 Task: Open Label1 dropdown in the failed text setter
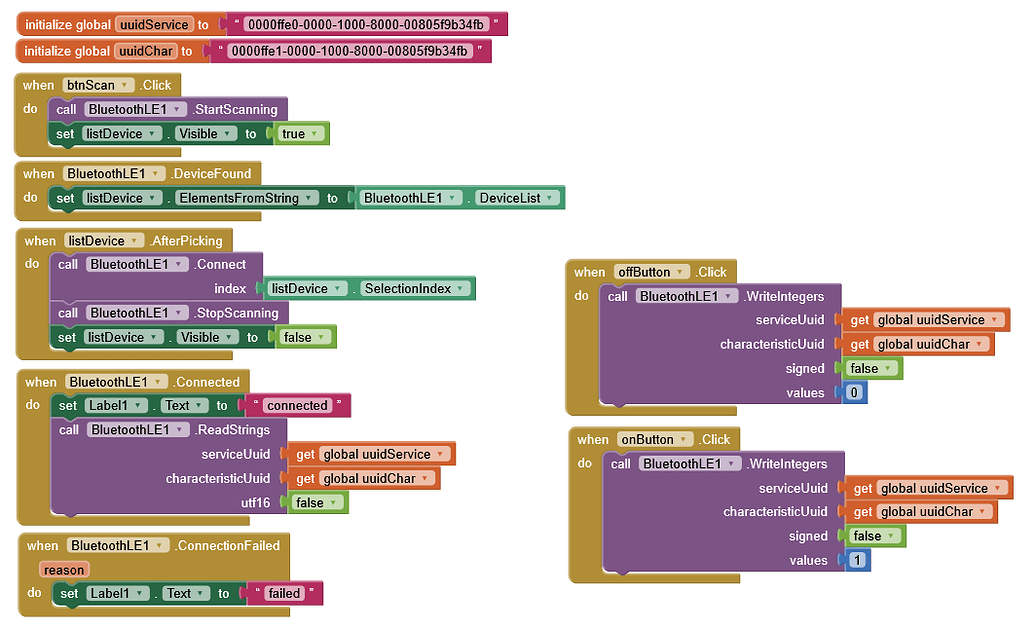(x=117, y=594)
